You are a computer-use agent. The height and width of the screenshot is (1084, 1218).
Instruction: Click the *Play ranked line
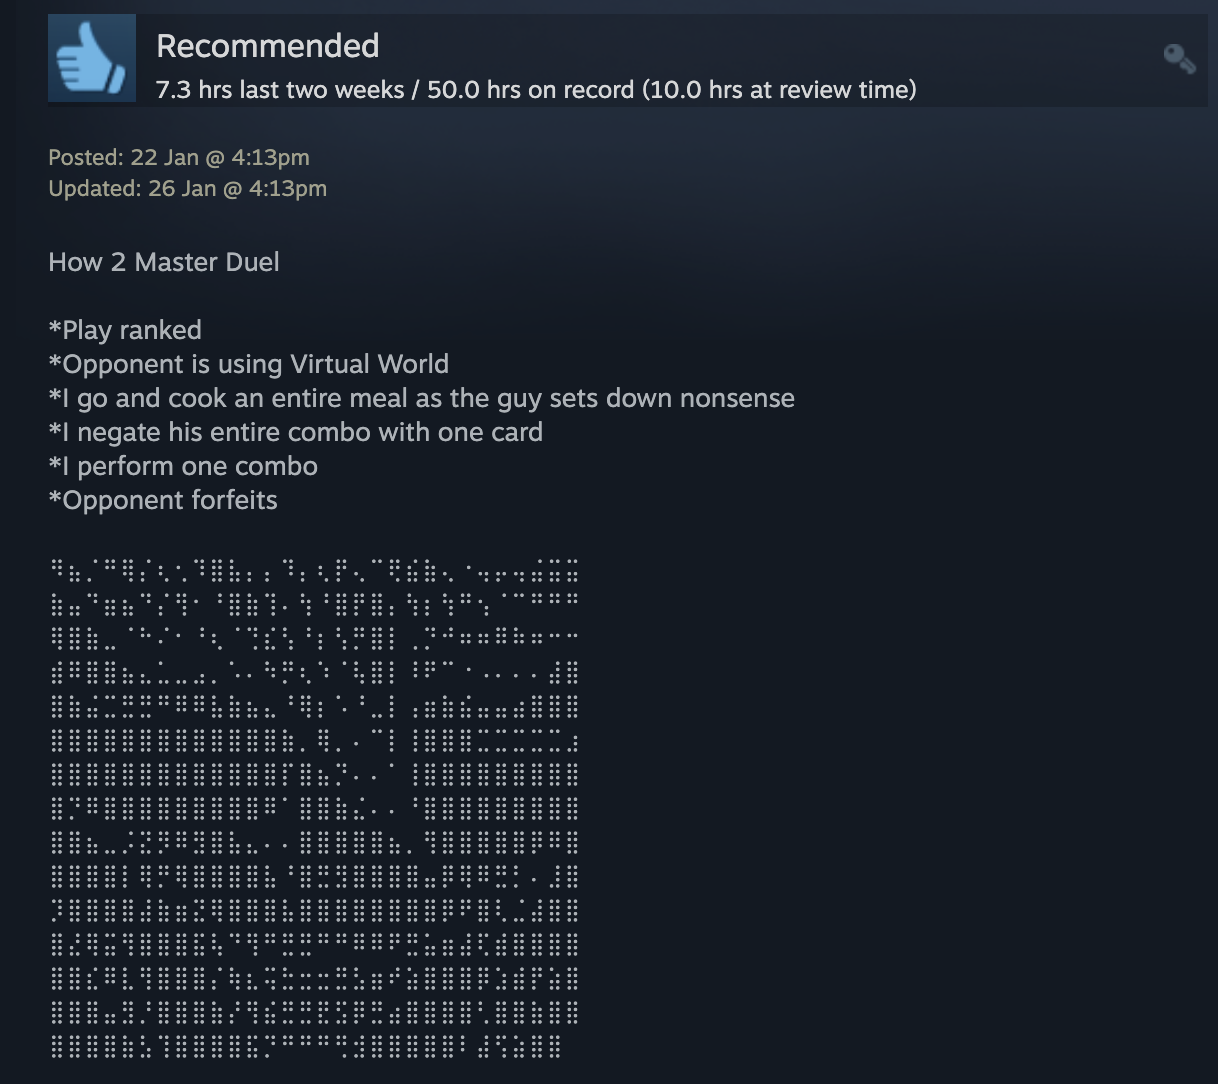(125, 330)
